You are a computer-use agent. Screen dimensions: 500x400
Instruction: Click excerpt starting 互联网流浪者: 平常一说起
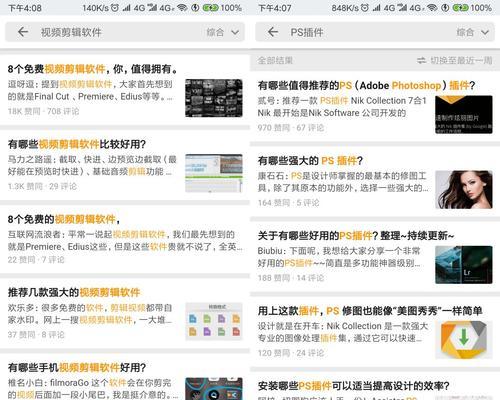125,240
